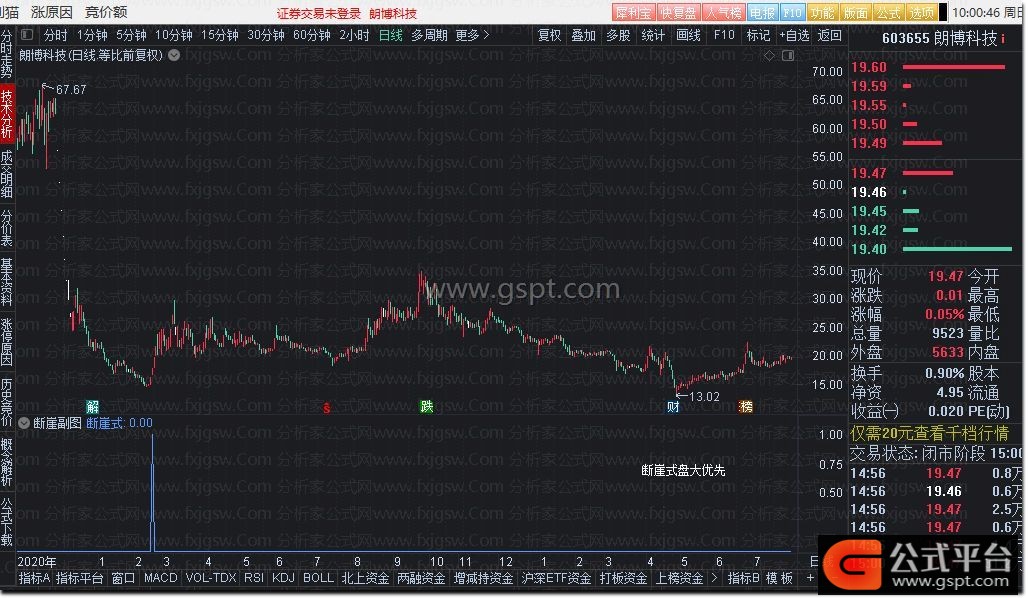
Task: Click the 选项 options button
Action: click(x=922, y=12)
